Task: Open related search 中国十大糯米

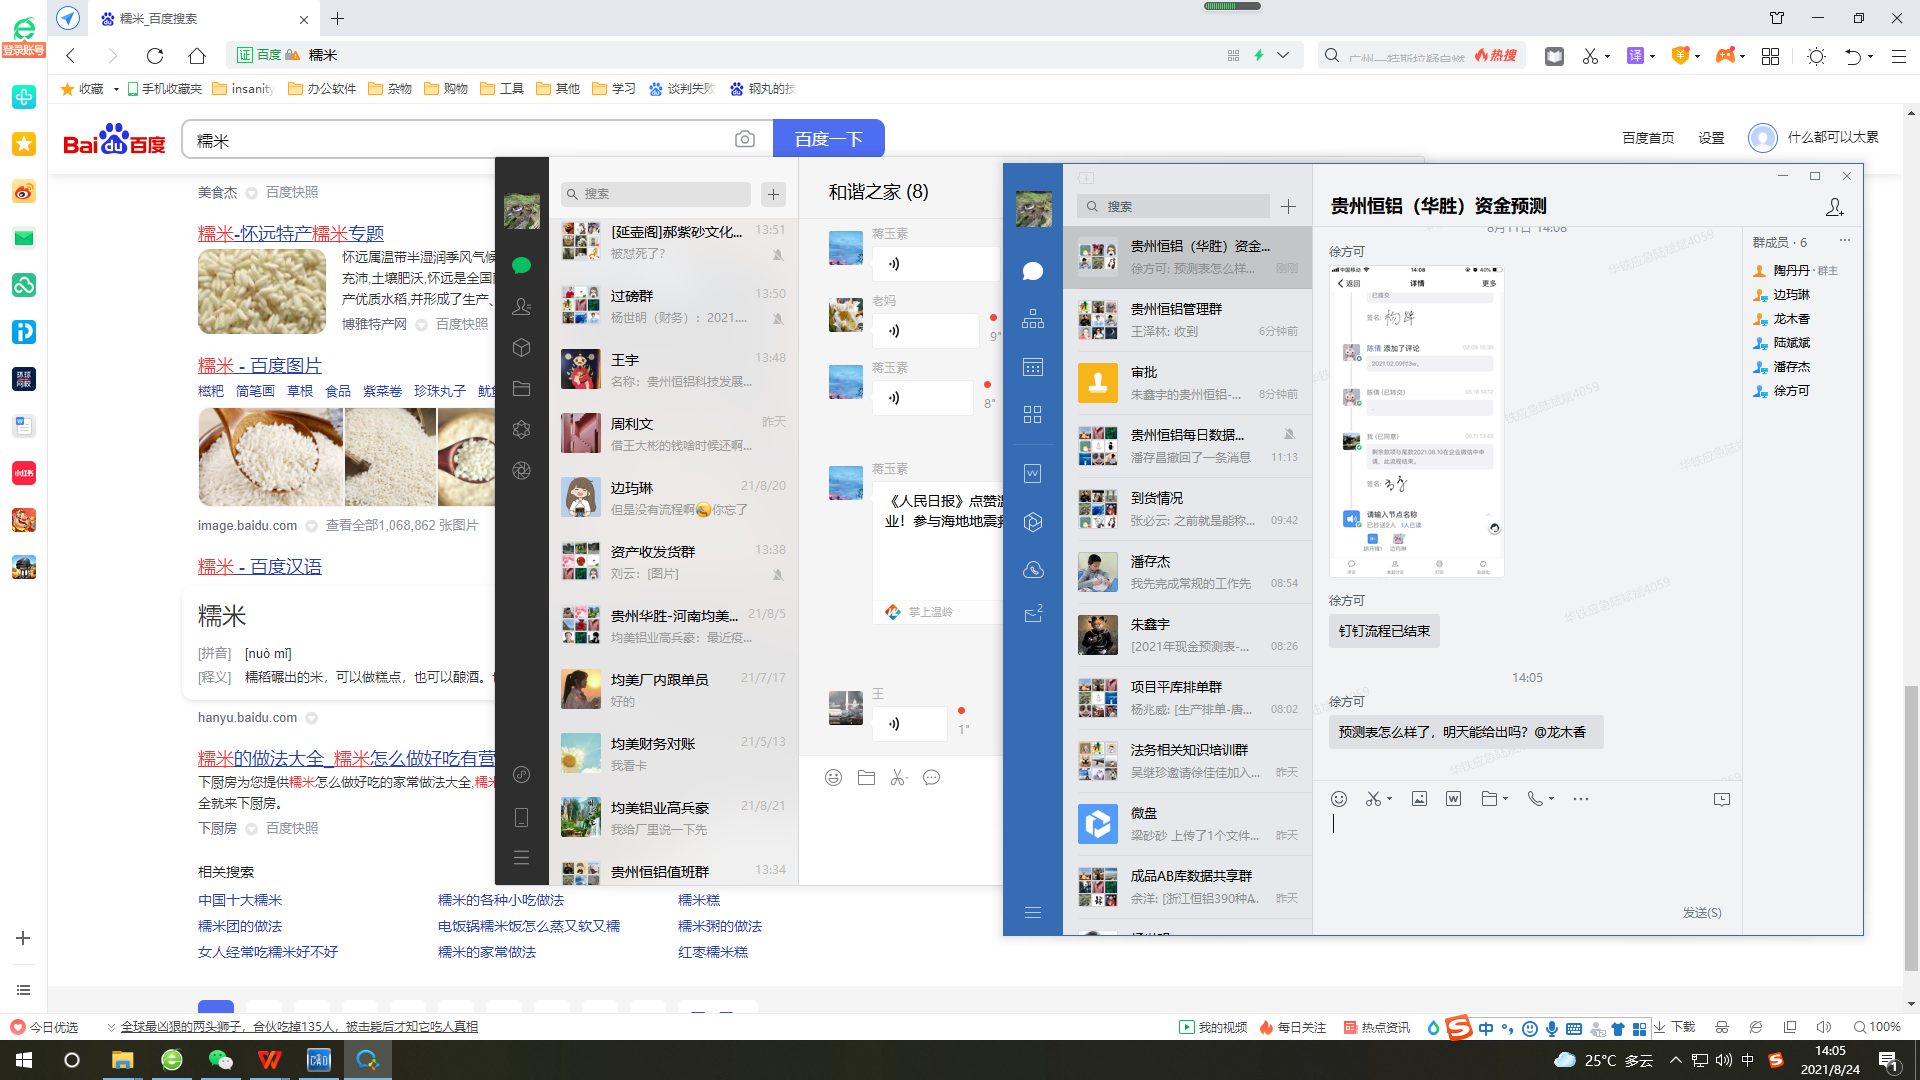Action: [x=240, y=900]
